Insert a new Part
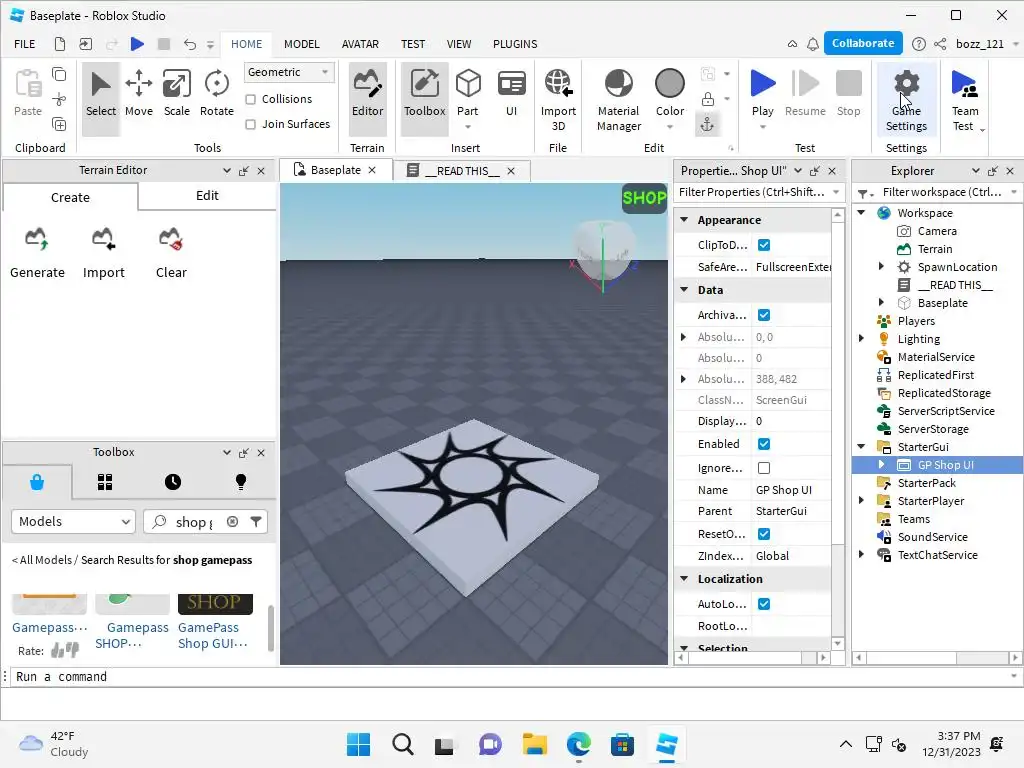This screenshot has height=768, width=1024. pos(468,93)
